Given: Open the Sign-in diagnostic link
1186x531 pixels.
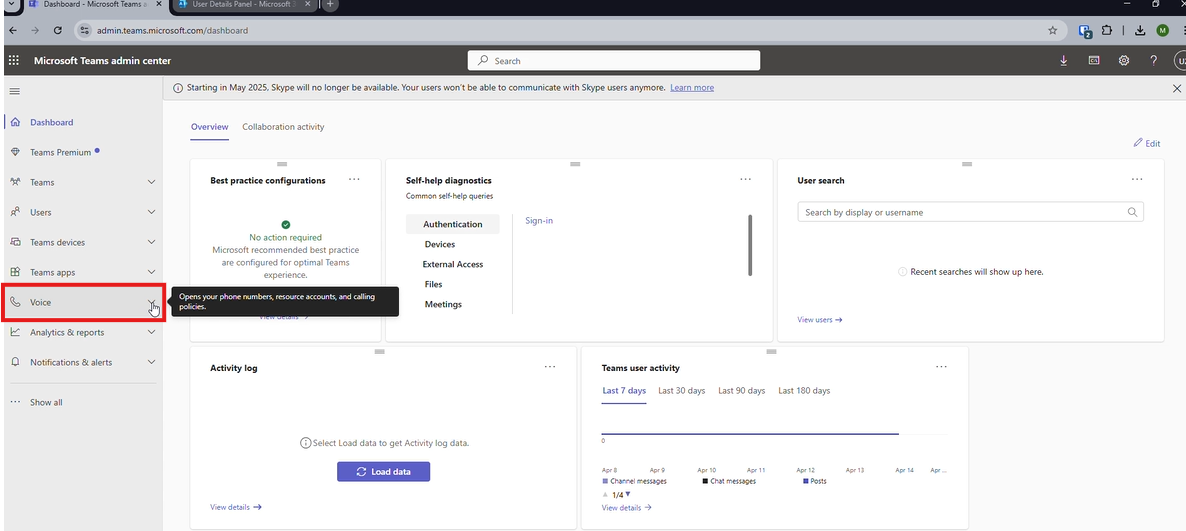Looking at the screenshot, I should (539, 221).
